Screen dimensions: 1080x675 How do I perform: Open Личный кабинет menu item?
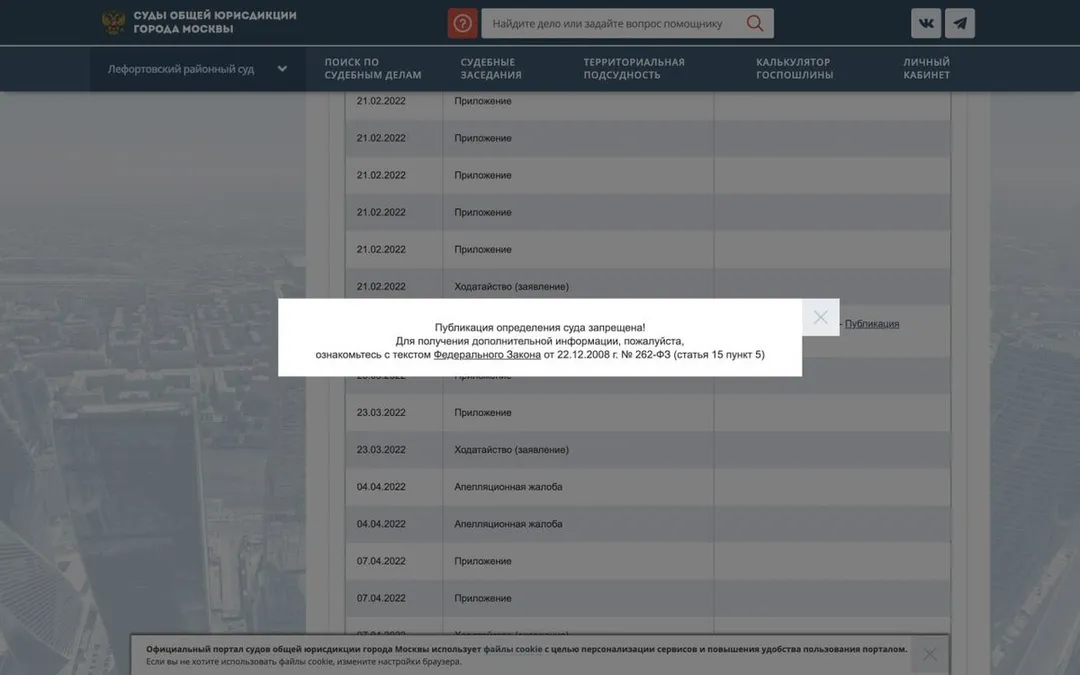[x=926, y=68]
